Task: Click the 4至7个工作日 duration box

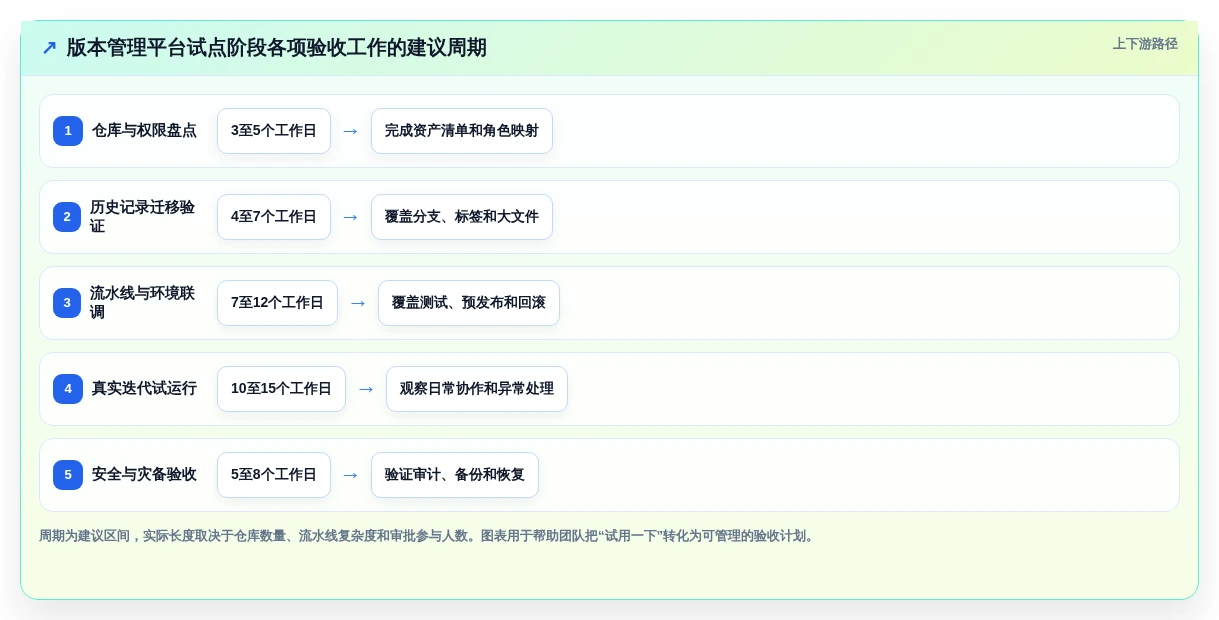Action: (274, 217)
